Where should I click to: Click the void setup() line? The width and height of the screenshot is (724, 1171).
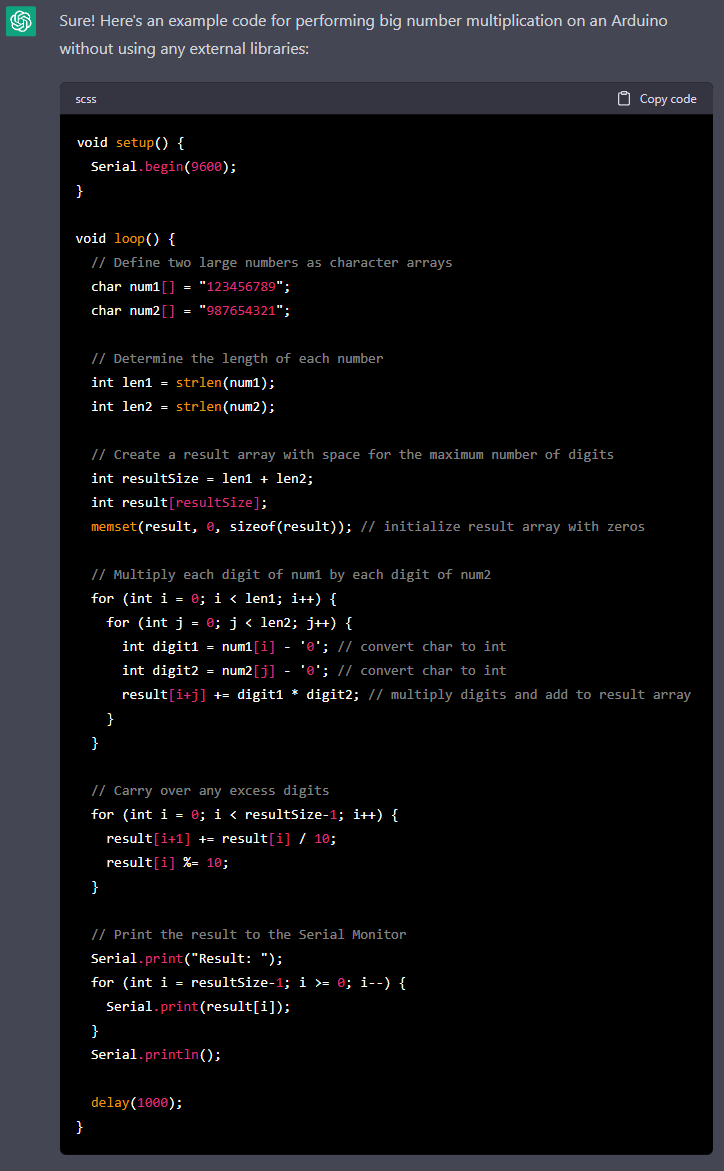click(x=130, y=142)
